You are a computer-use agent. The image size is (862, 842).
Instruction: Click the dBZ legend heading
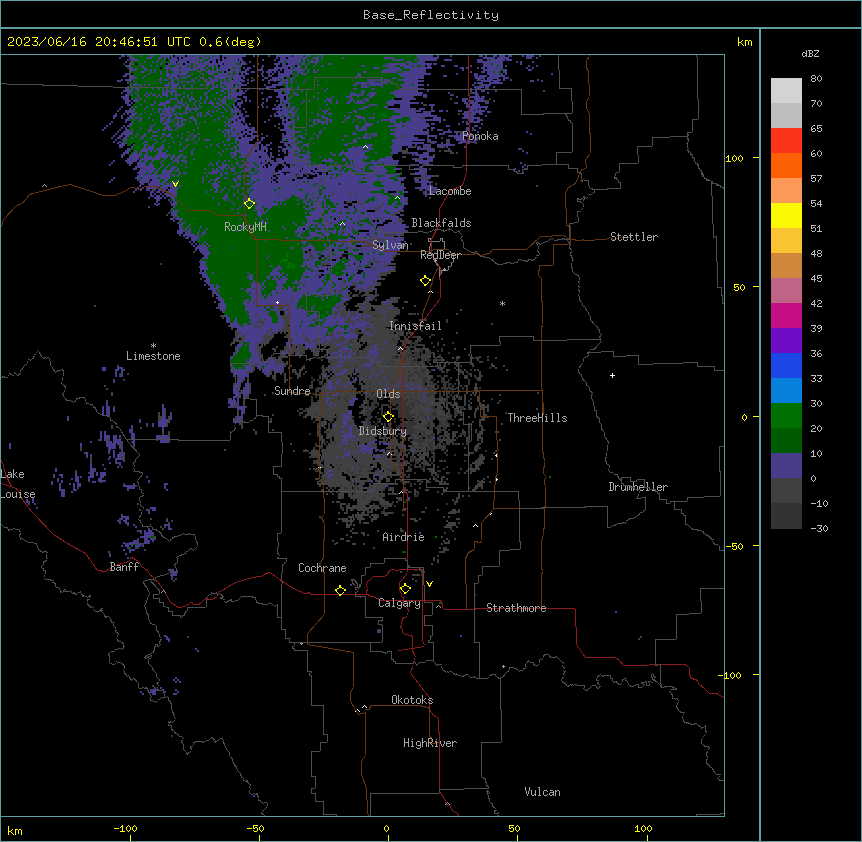[810, 54]
